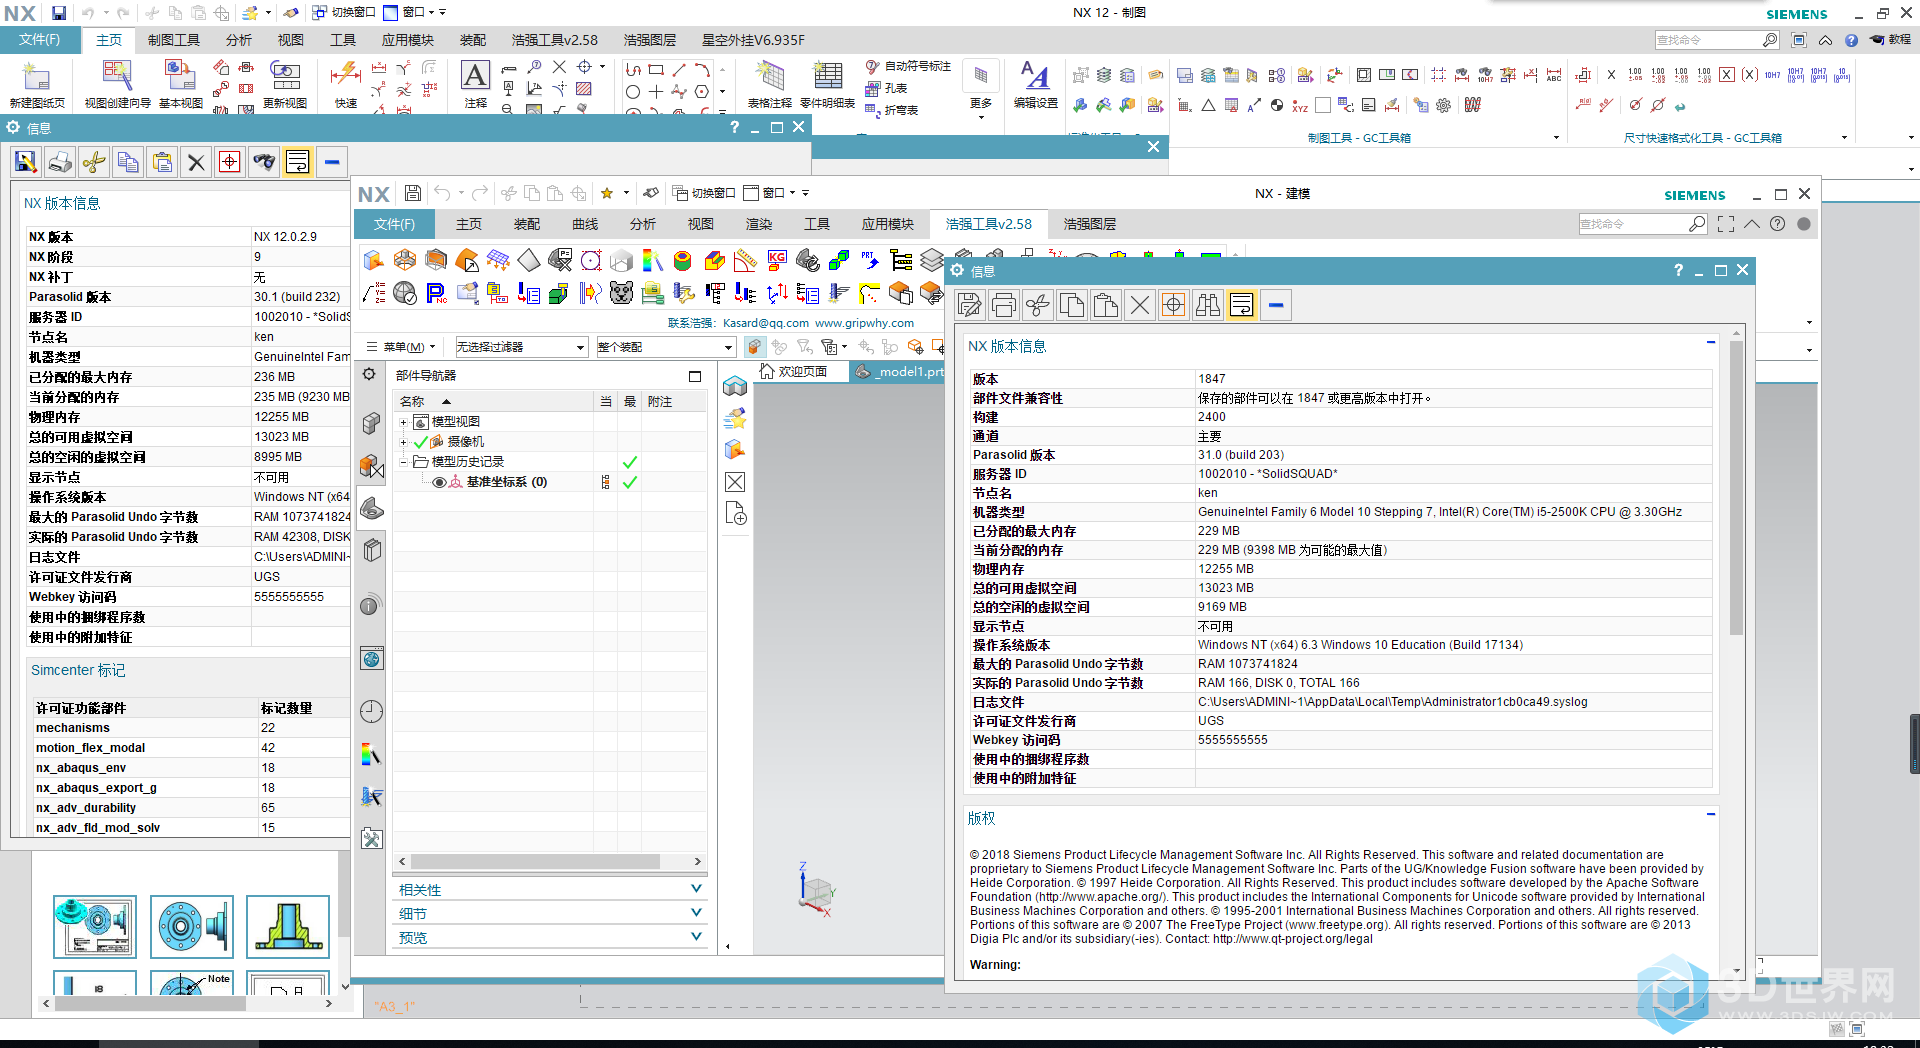Print from the NX 1847 info window toolbar
This screenshot has width=1920, height=1048.
pyautogui.click(x=1004, y=305)
